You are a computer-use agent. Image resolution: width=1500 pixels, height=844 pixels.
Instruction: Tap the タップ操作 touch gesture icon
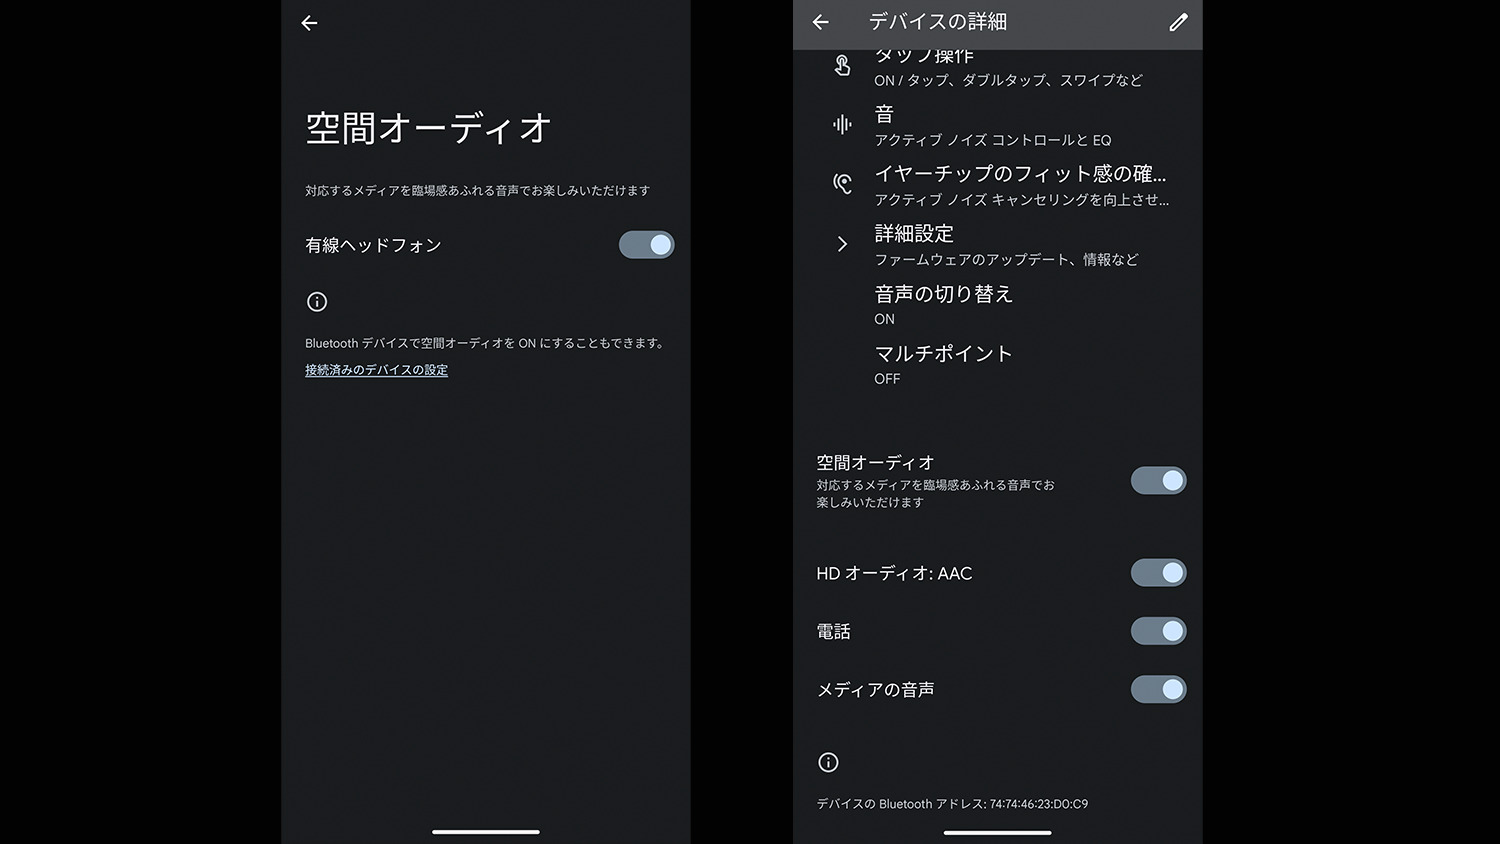(842, 66)
